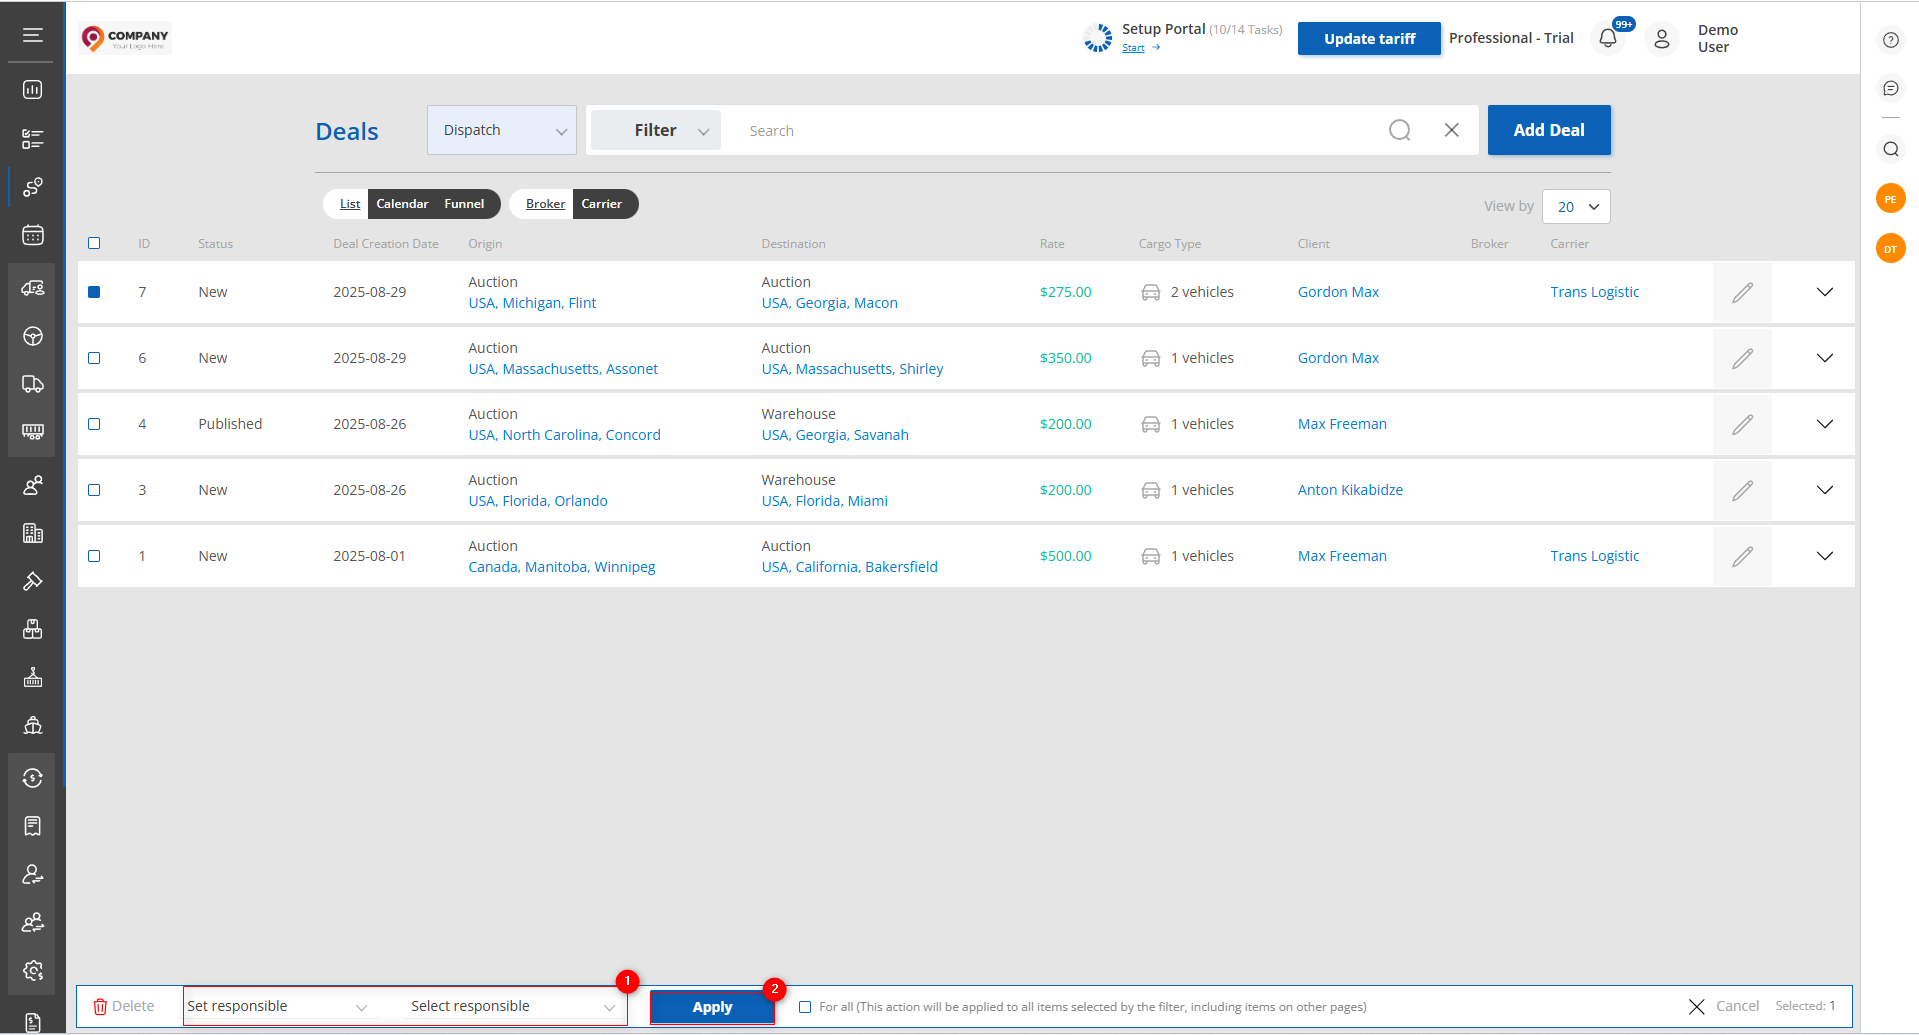Expand the row details for deal 6
The width and height of the screenshot is (1919, 1035).
(1824, 358)
